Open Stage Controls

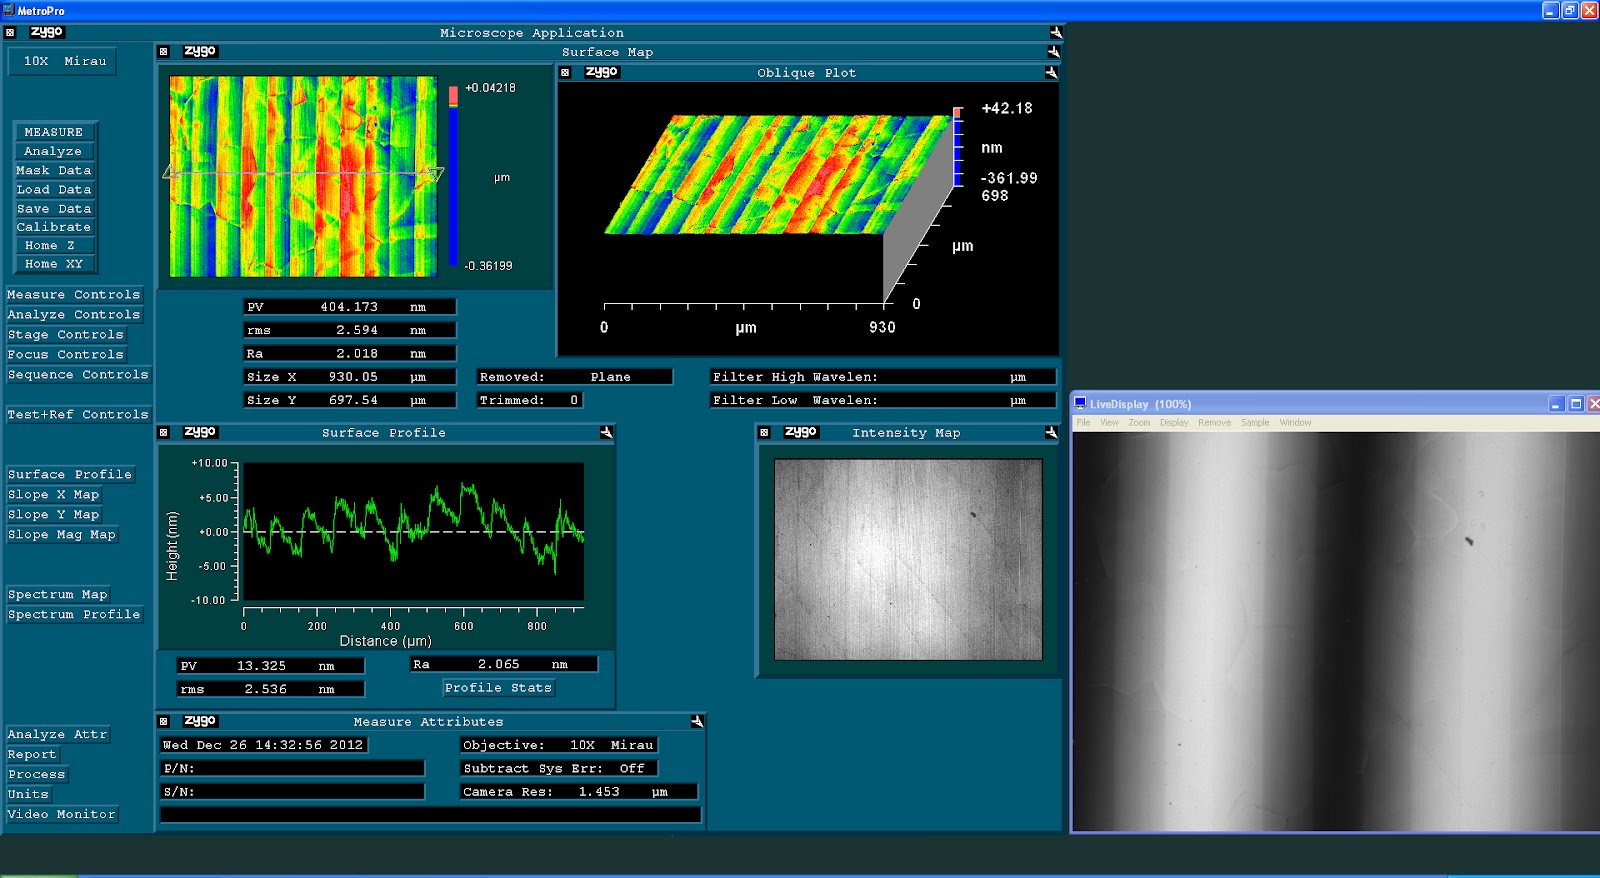coord(66,335)
